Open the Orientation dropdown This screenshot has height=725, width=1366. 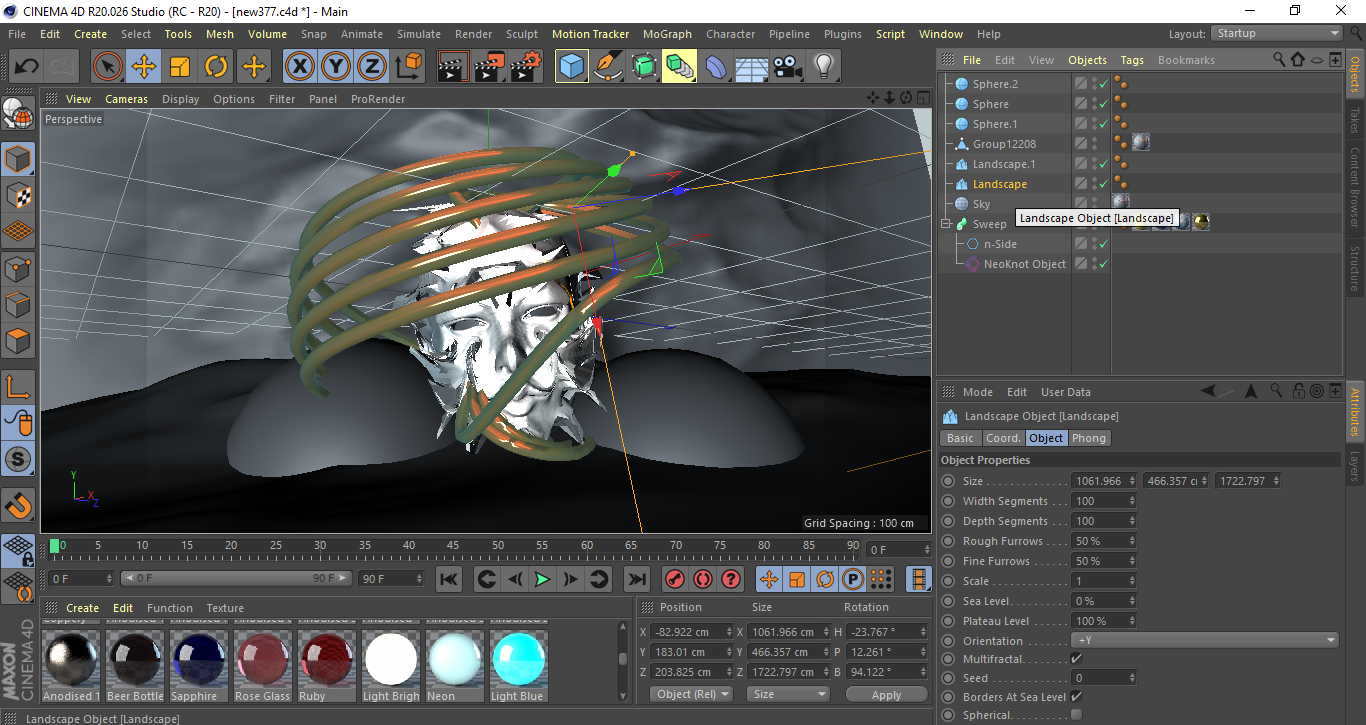click(x=1204, y=640)
